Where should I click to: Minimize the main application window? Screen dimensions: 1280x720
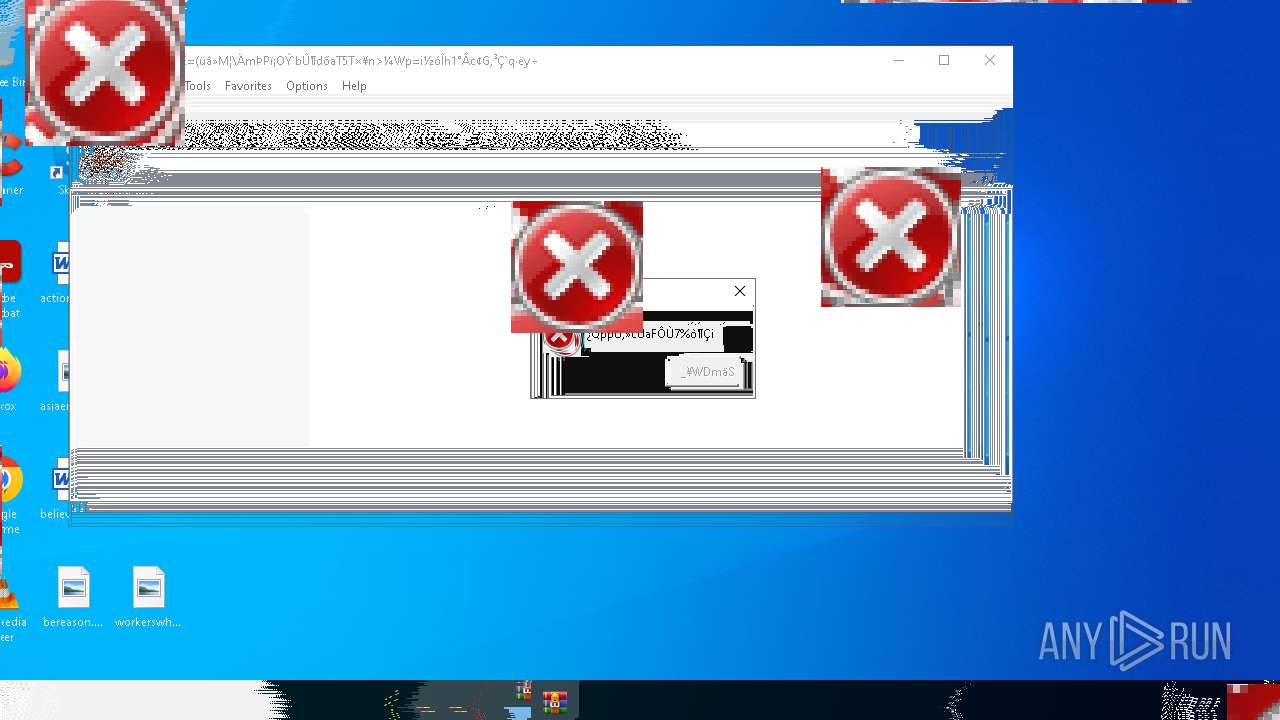(x=898, y=60)
